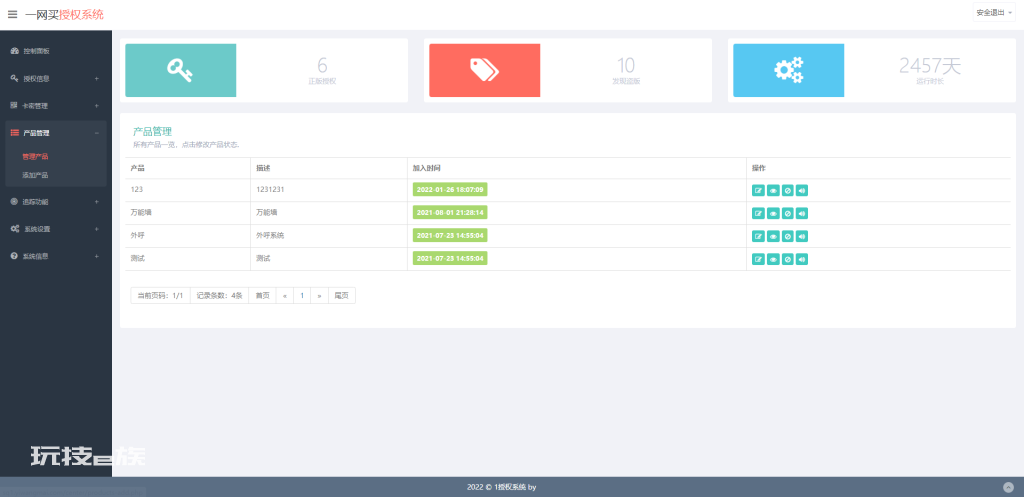1024x497 pixels.
Task: Click the edit icon for product 123
Action: [x=758, y=191]
